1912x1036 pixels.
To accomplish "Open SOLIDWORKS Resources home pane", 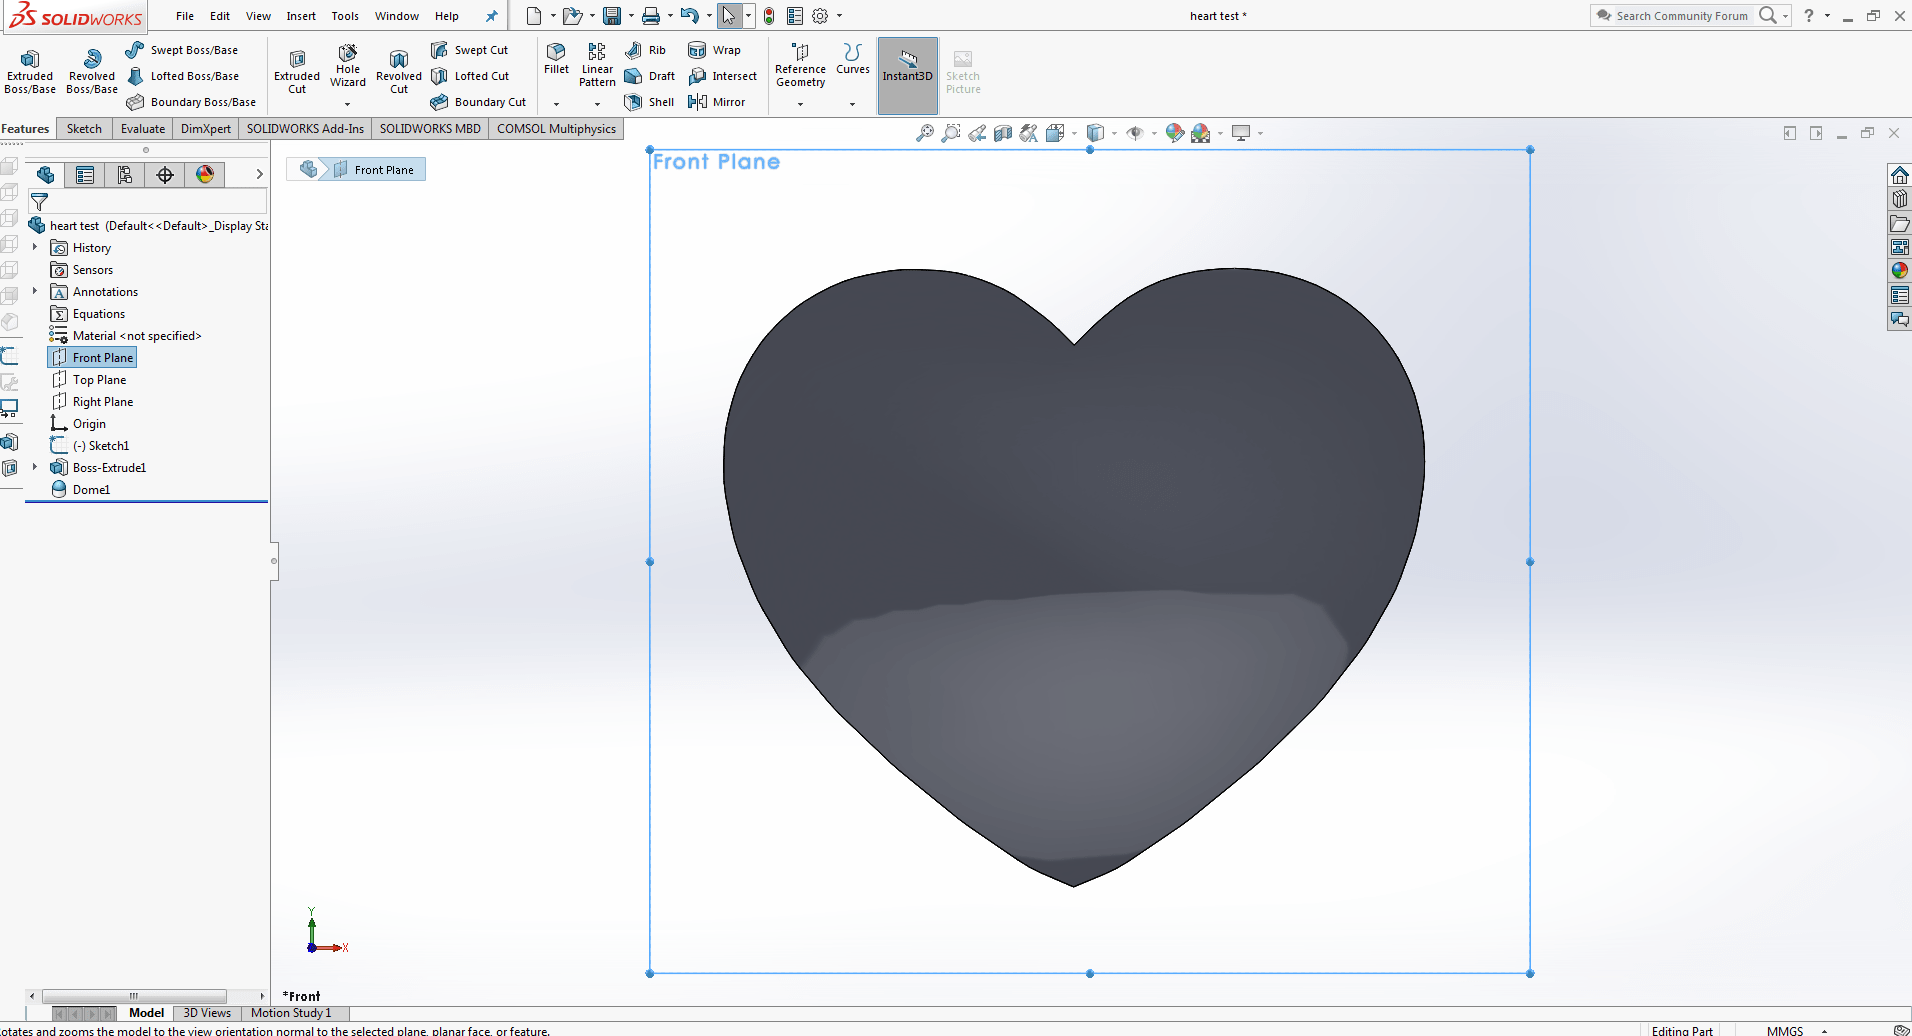I will point(1899,175).
